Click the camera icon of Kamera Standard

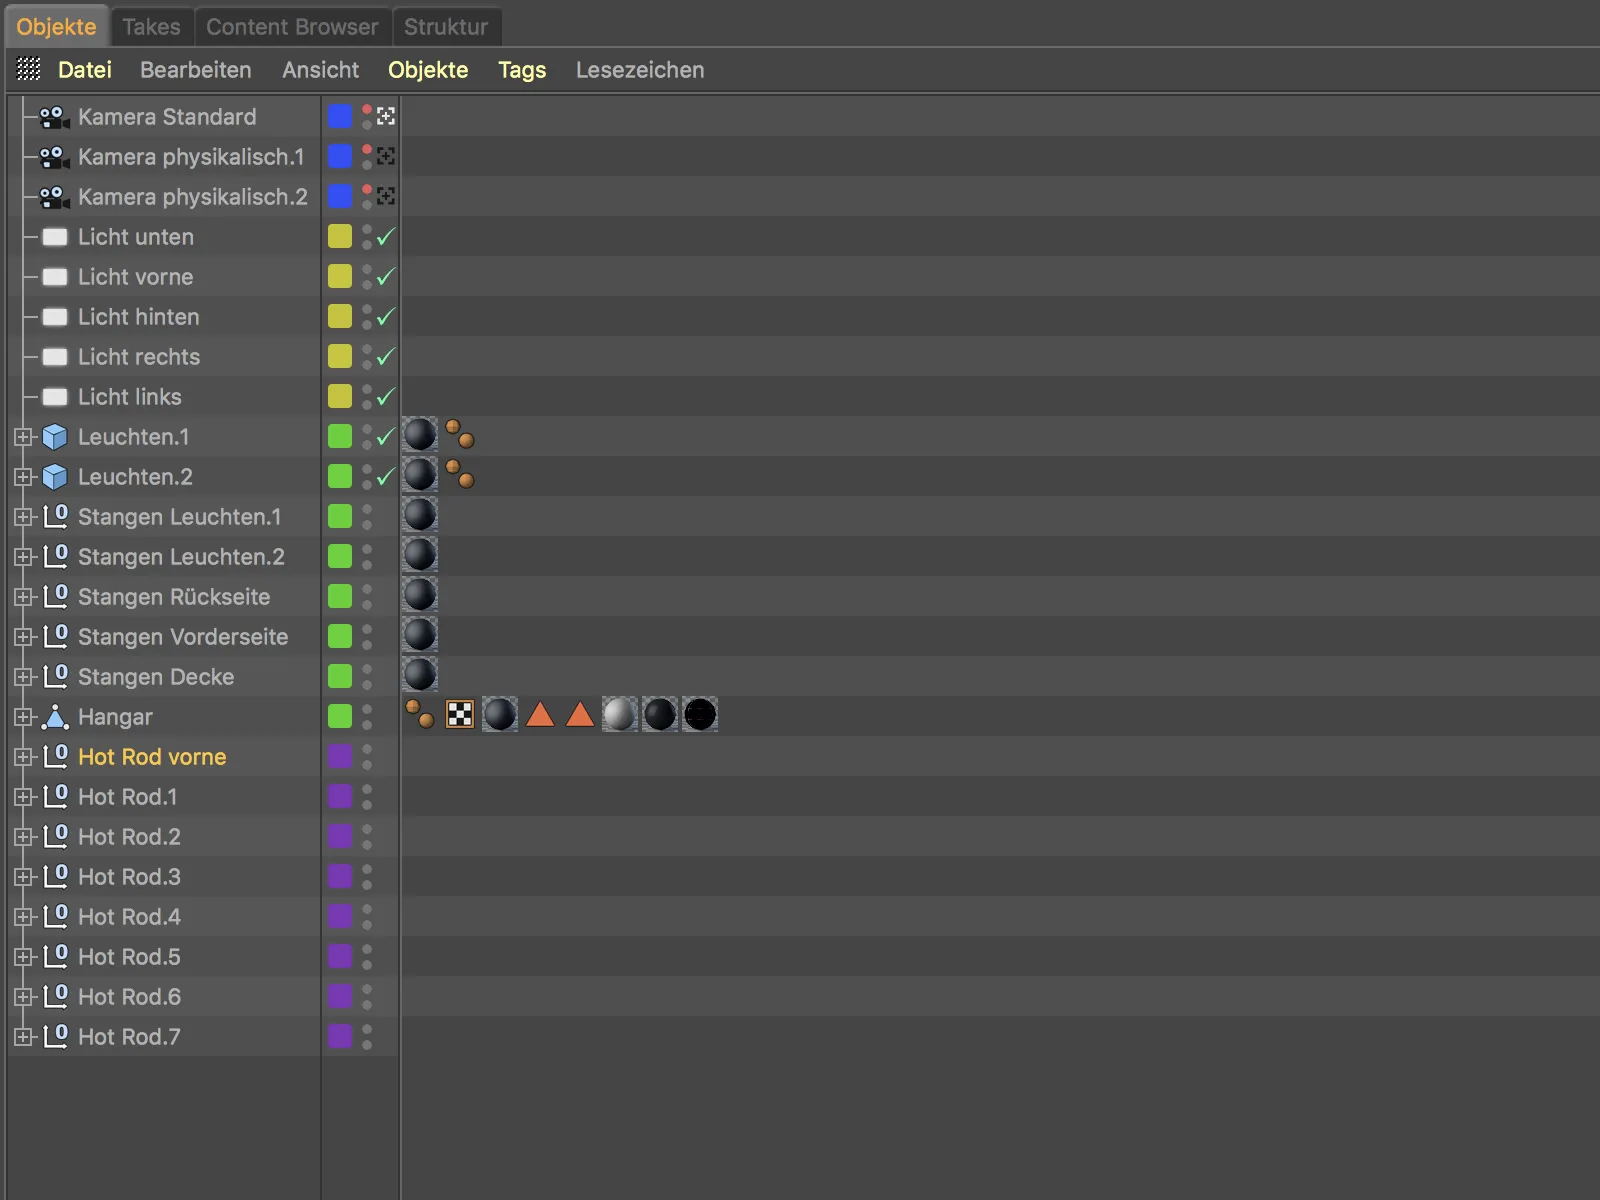tap(54, 117)
